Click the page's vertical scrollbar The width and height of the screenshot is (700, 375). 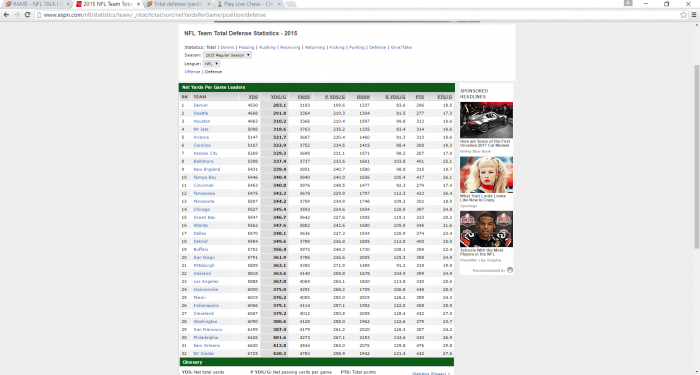[x=696, y=156]
